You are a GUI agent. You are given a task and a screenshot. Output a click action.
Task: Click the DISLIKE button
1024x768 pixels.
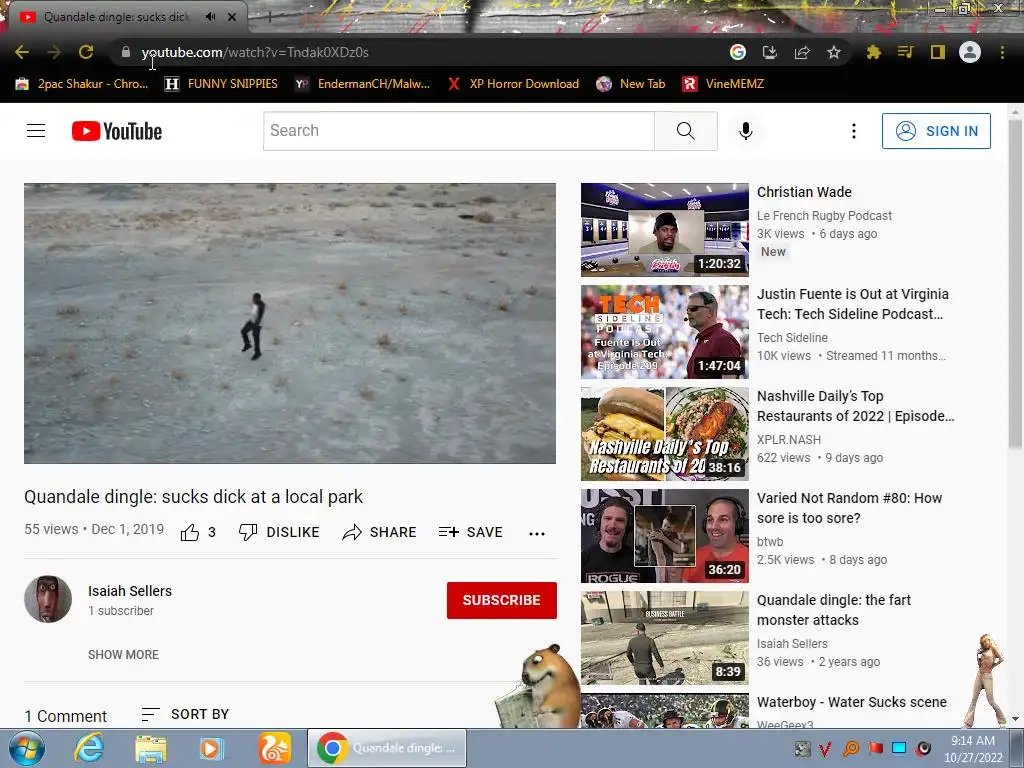(279, 532)
